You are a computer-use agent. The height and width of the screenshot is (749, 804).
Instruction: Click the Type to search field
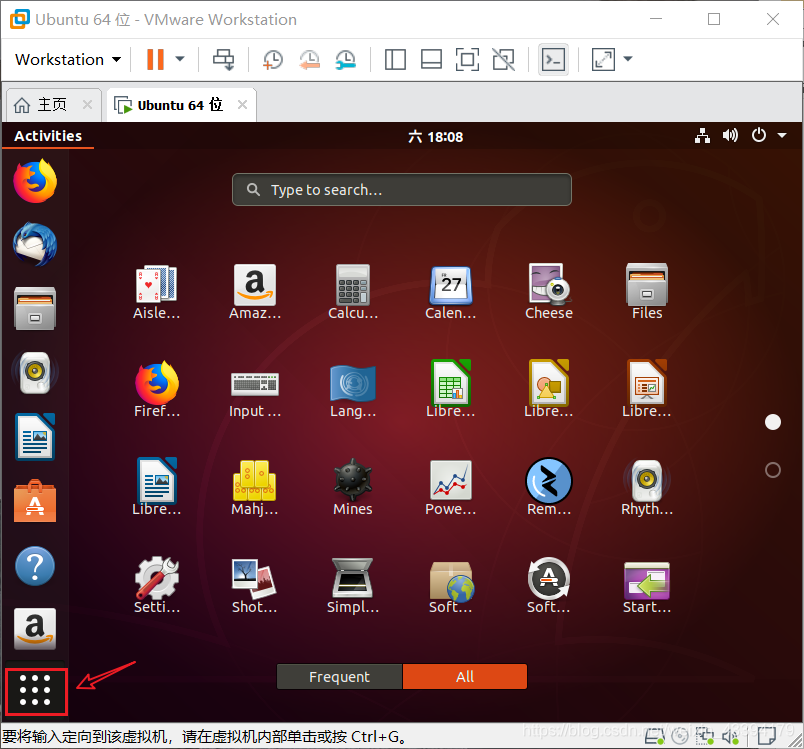pos(402,190)
